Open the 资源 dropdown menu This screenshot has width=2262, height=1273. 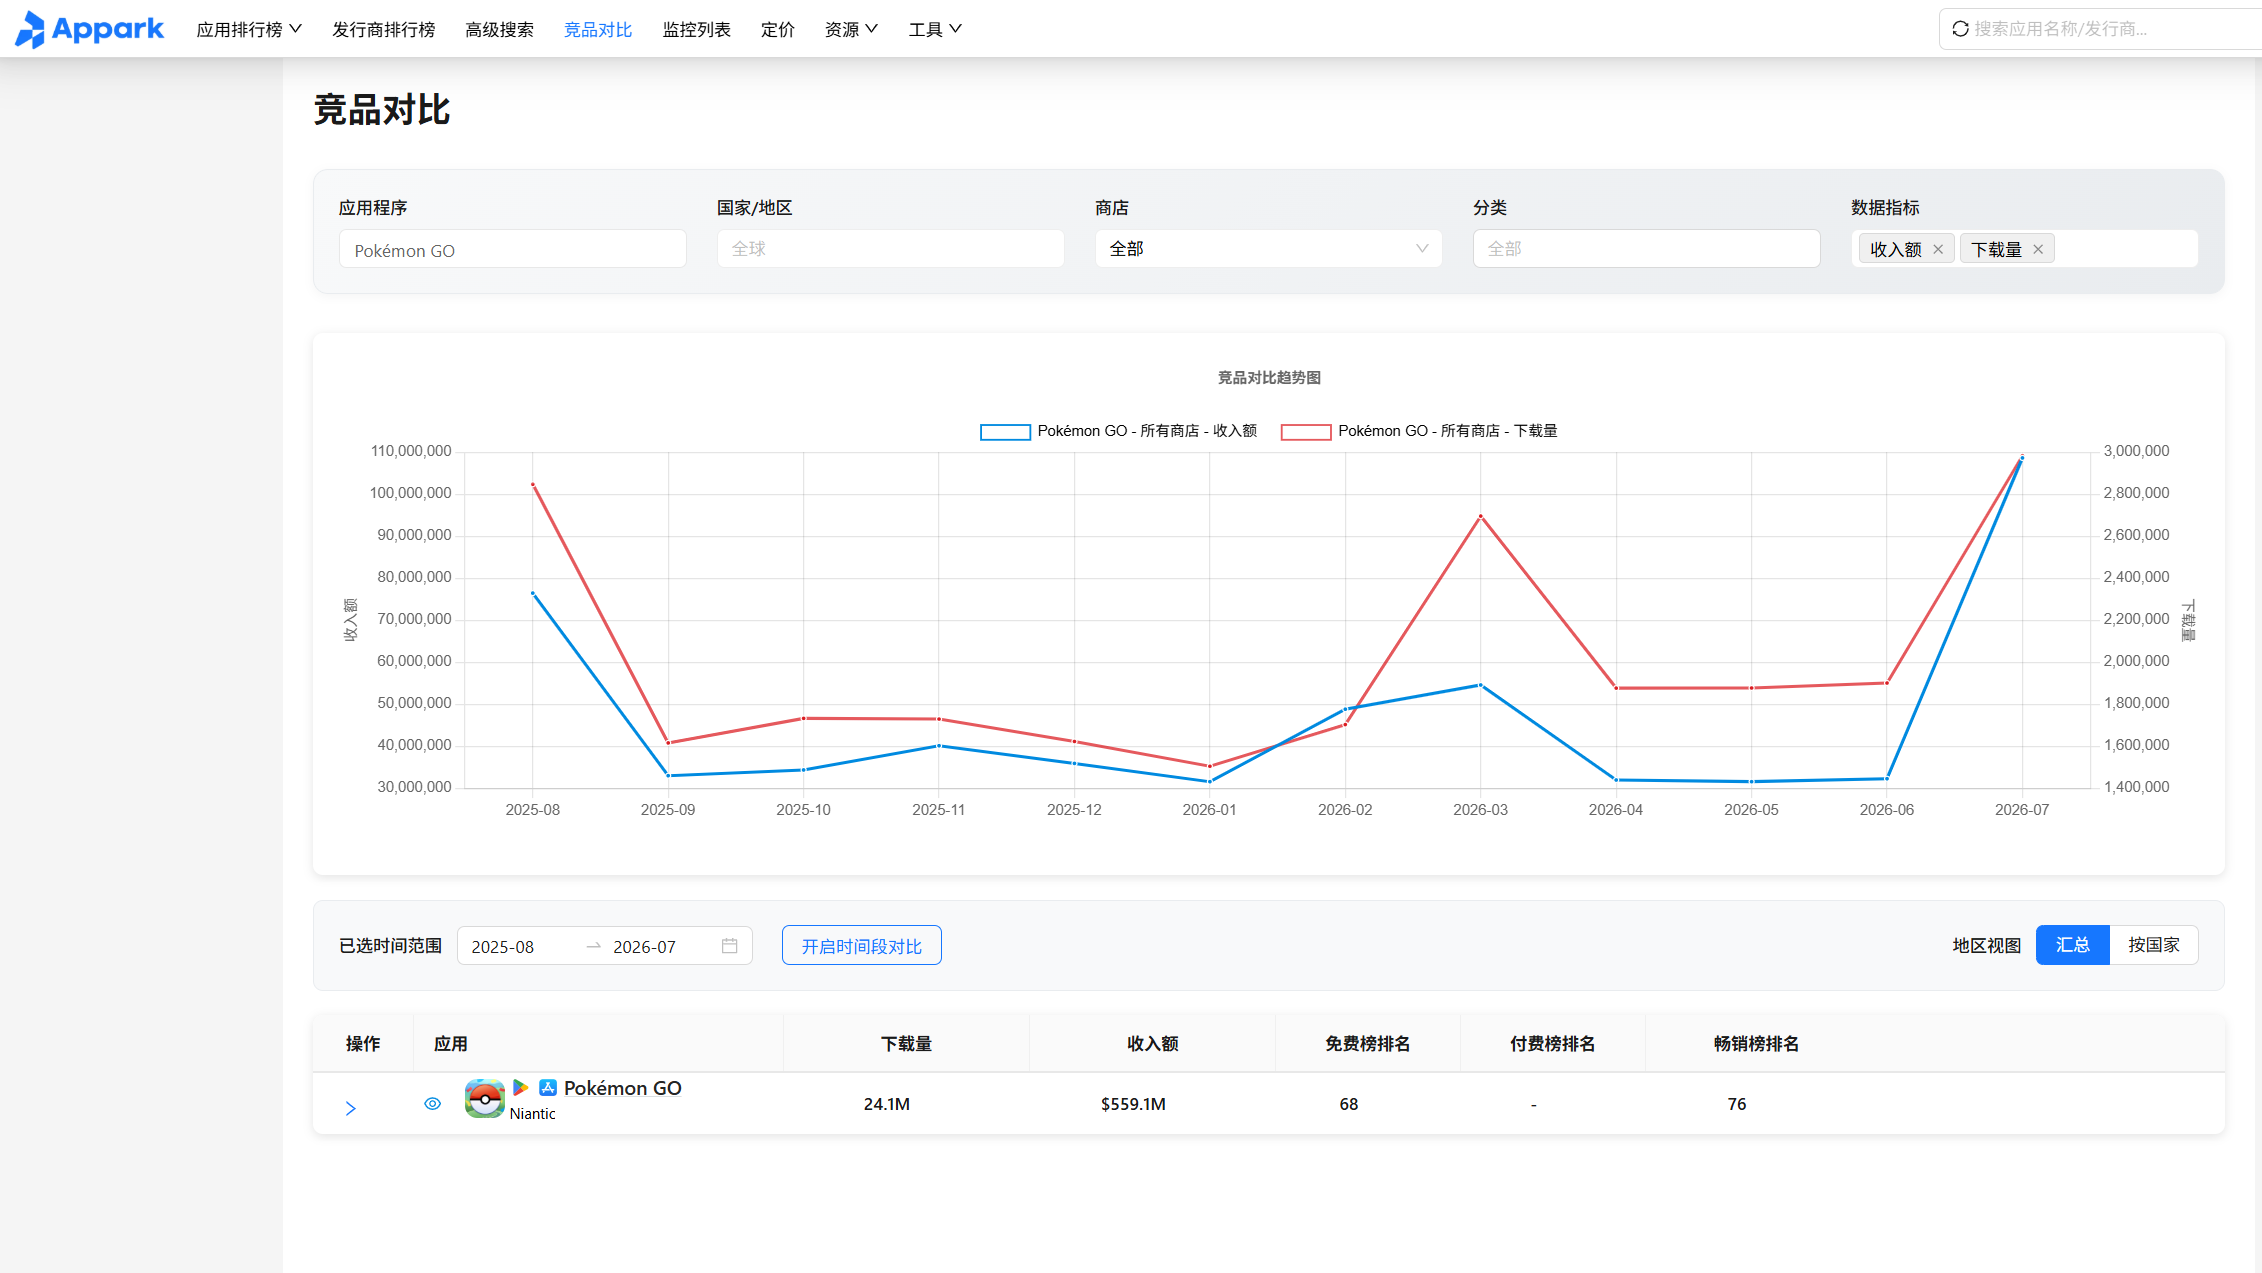coord(851,29)
